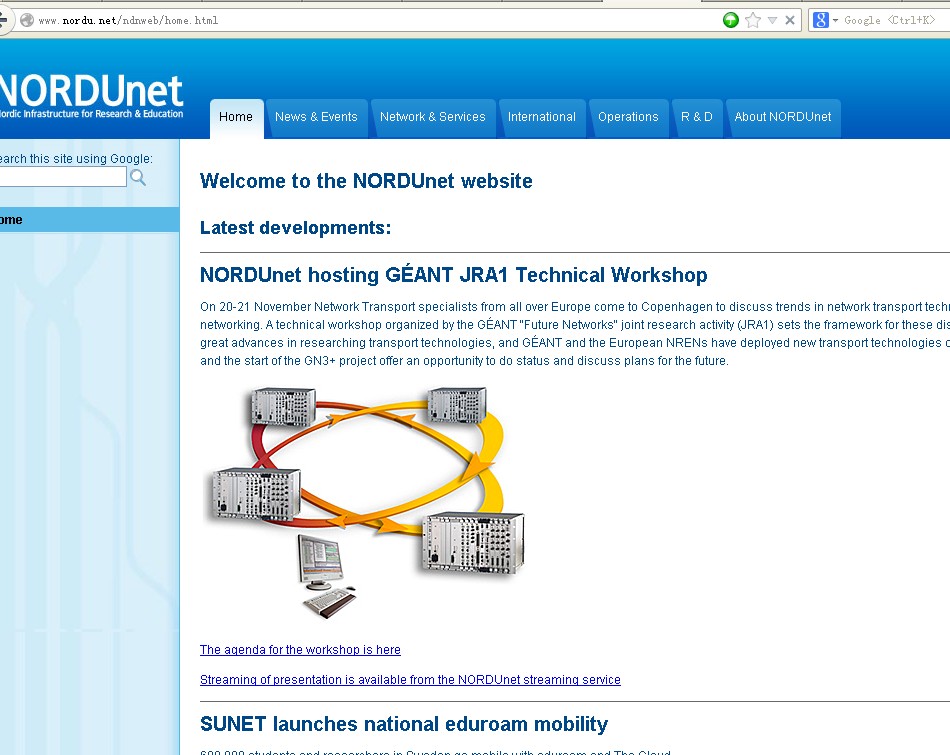Open the Network & Services tab

(433, 118)
